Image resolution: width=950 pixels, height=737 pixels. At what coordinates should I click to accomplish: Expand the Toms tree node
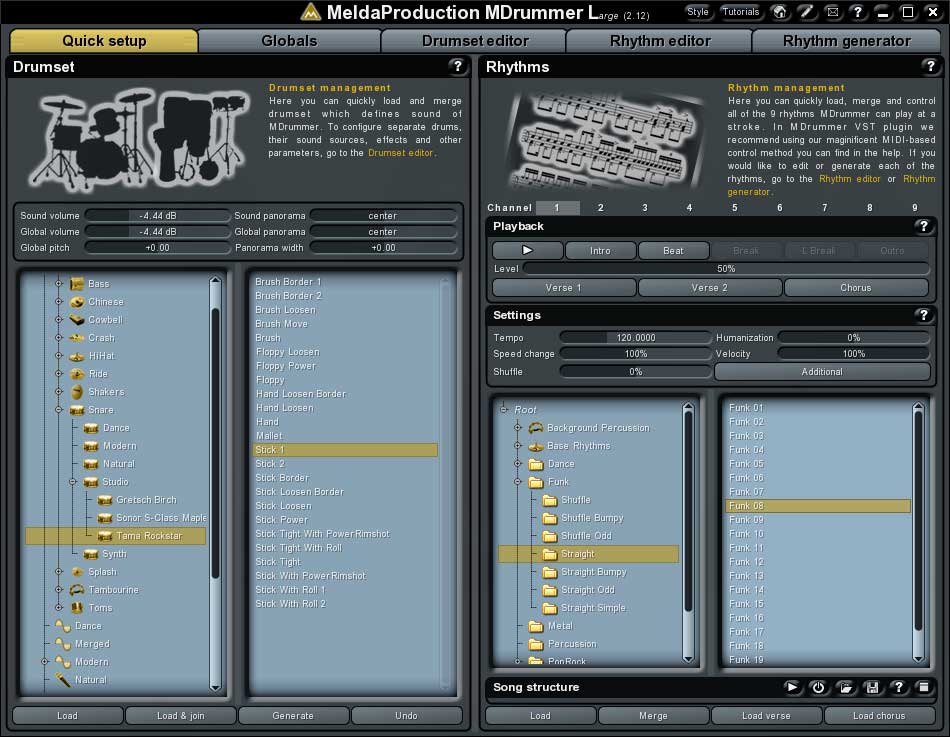point(59,608)
